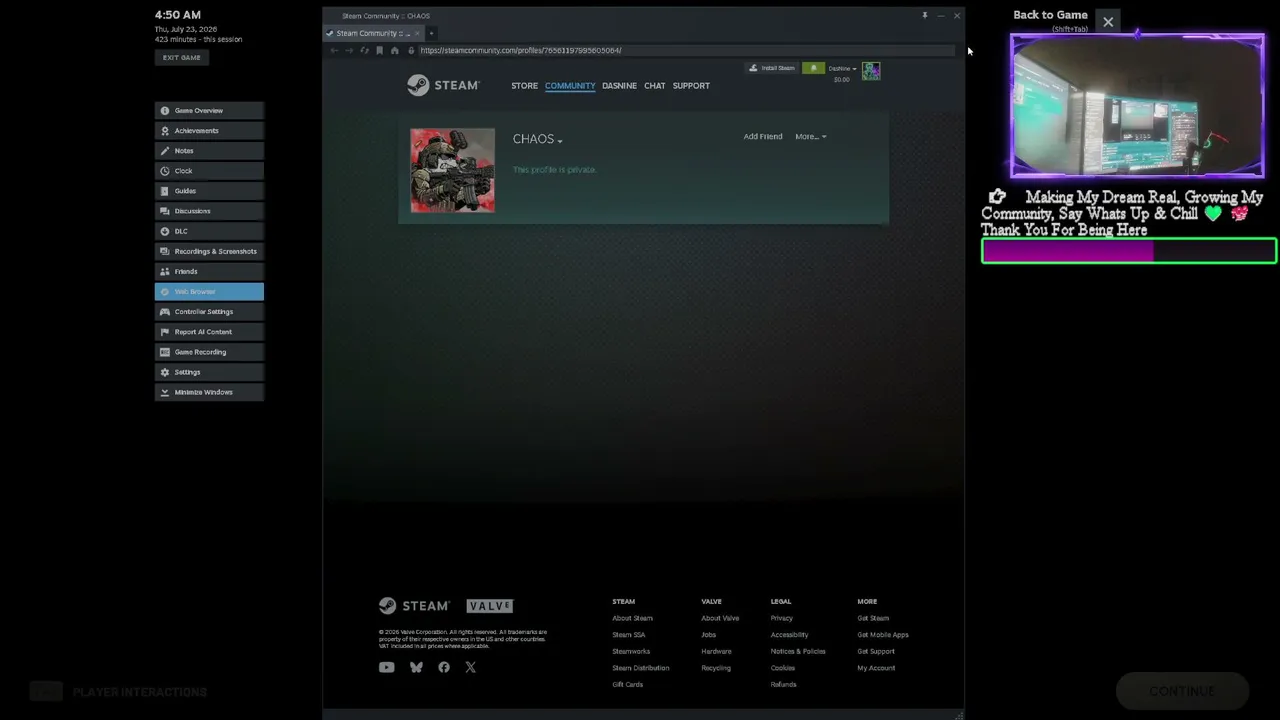Select Web Browser in the overlay sidebar
Image resolution: width=1280 pixels, height=720 pixels.
(209, 291)
